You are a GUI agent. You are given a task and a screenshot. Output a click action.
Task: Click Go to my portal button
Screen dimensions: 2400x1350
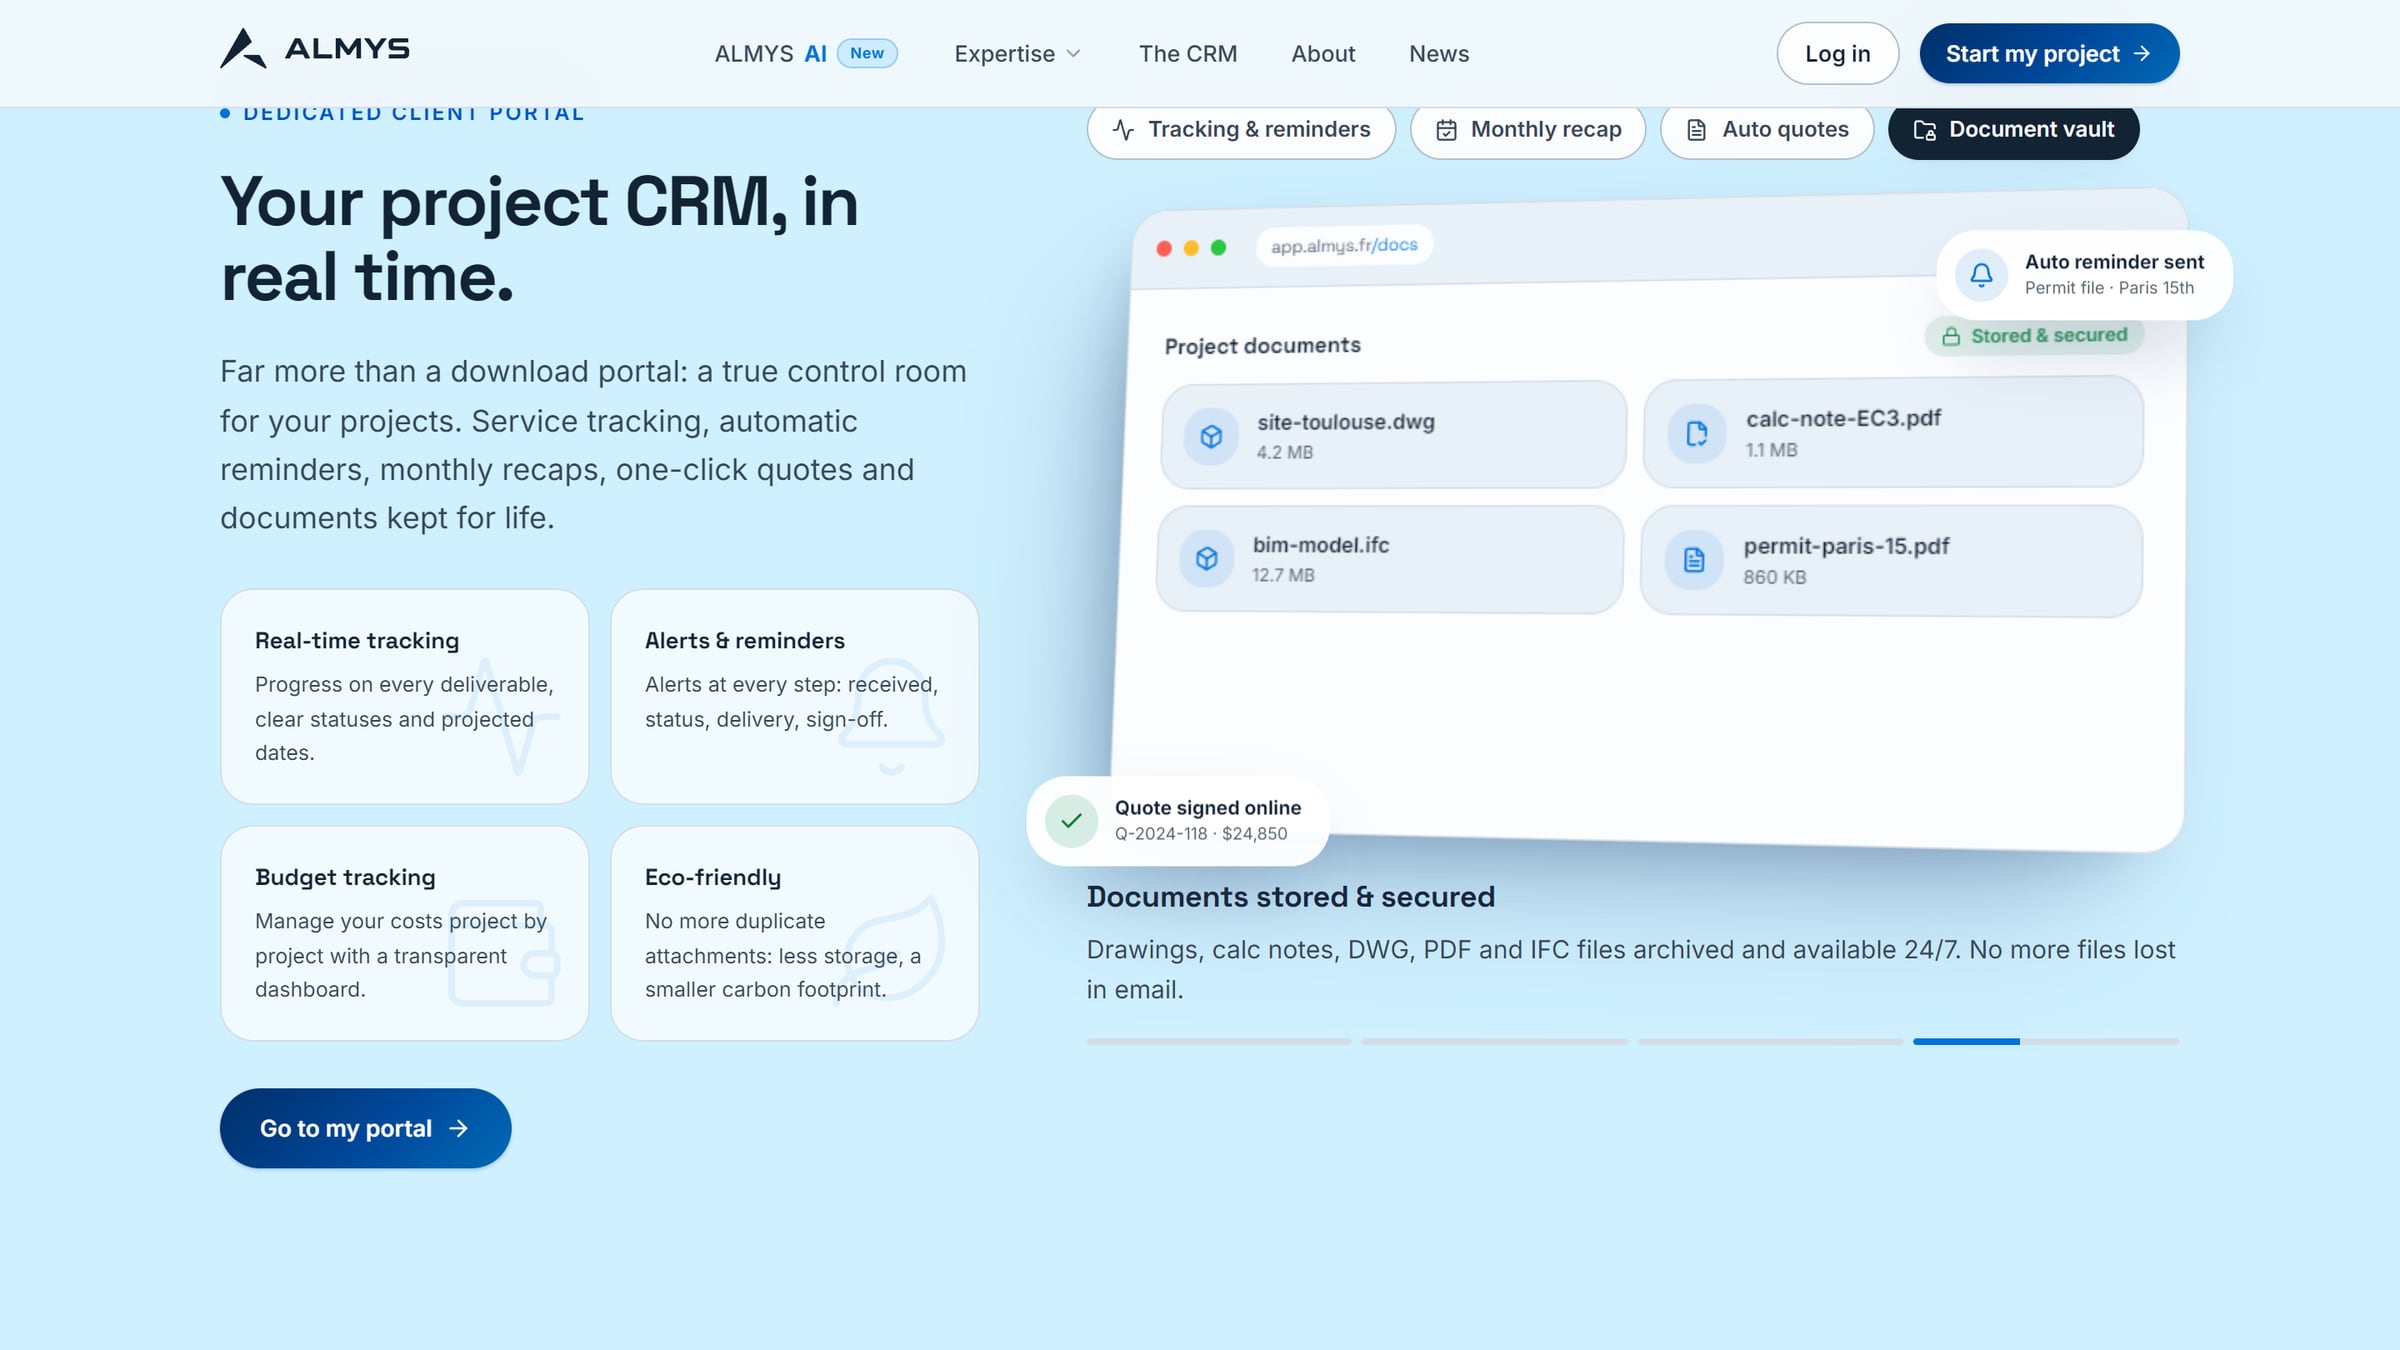point(366,1129)
